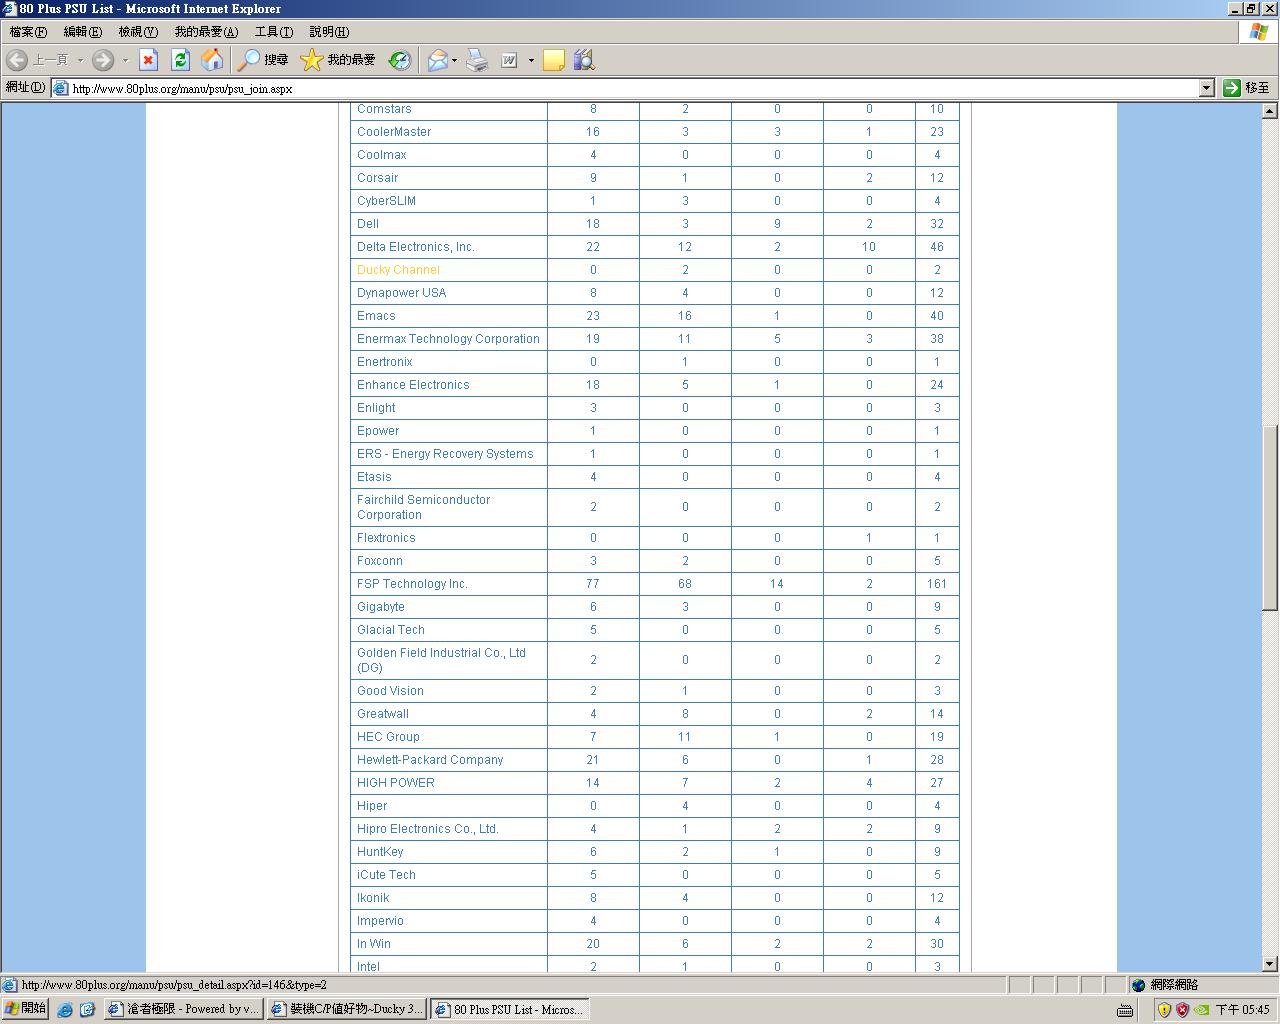
Task: Open the Corsair manufacturer link
Action: point(377,178)
